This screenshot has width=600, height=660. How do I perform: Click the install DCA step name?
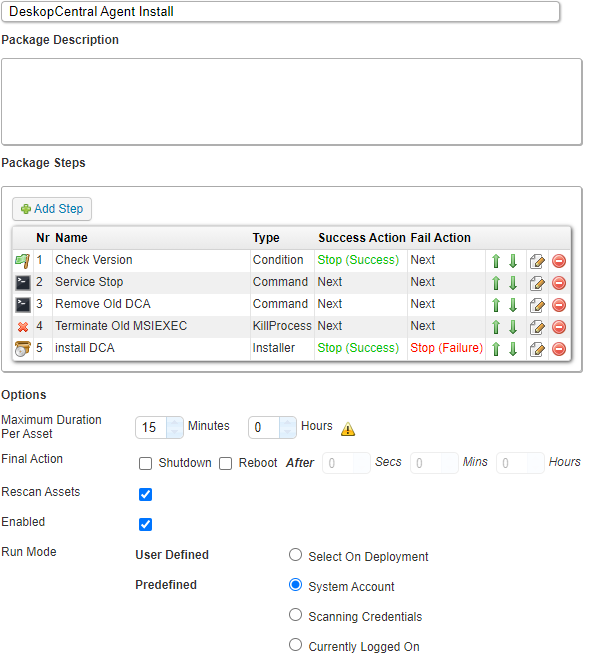(x=85, y=348)
